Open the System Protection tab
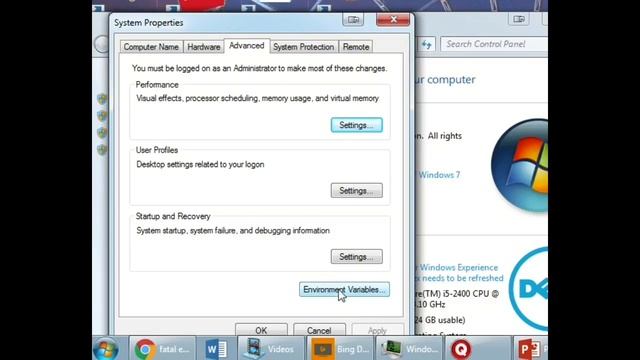This screenshot has height=360, width=640. 303,47
